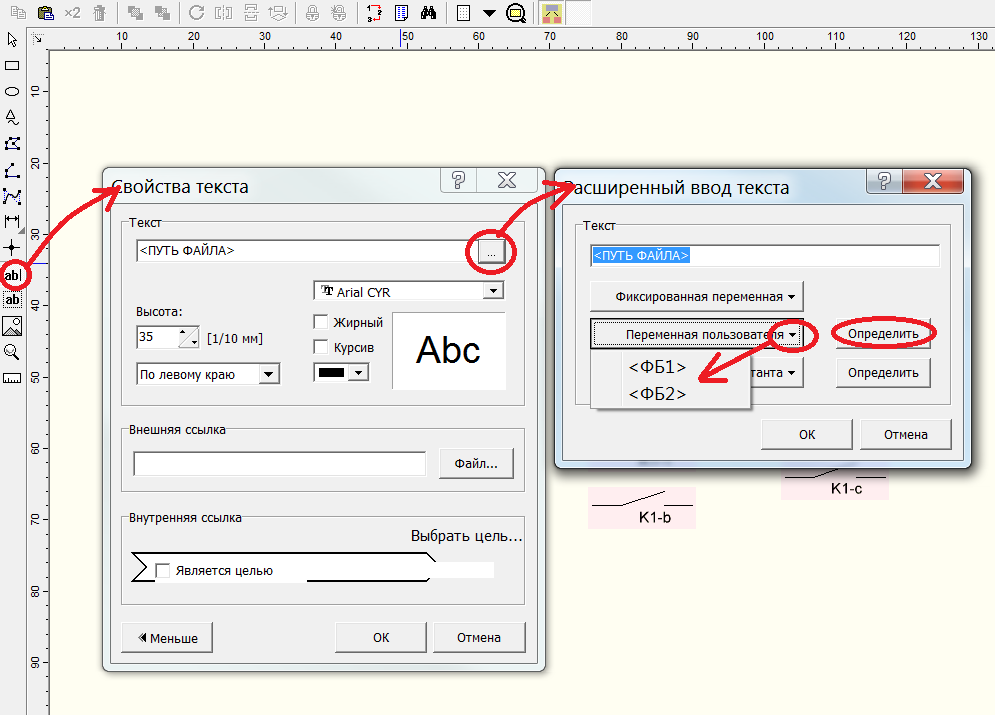Screen dimensions: 995x715
Task: Click the Внешняя ссылка input field
Action: tap(279, 464)
